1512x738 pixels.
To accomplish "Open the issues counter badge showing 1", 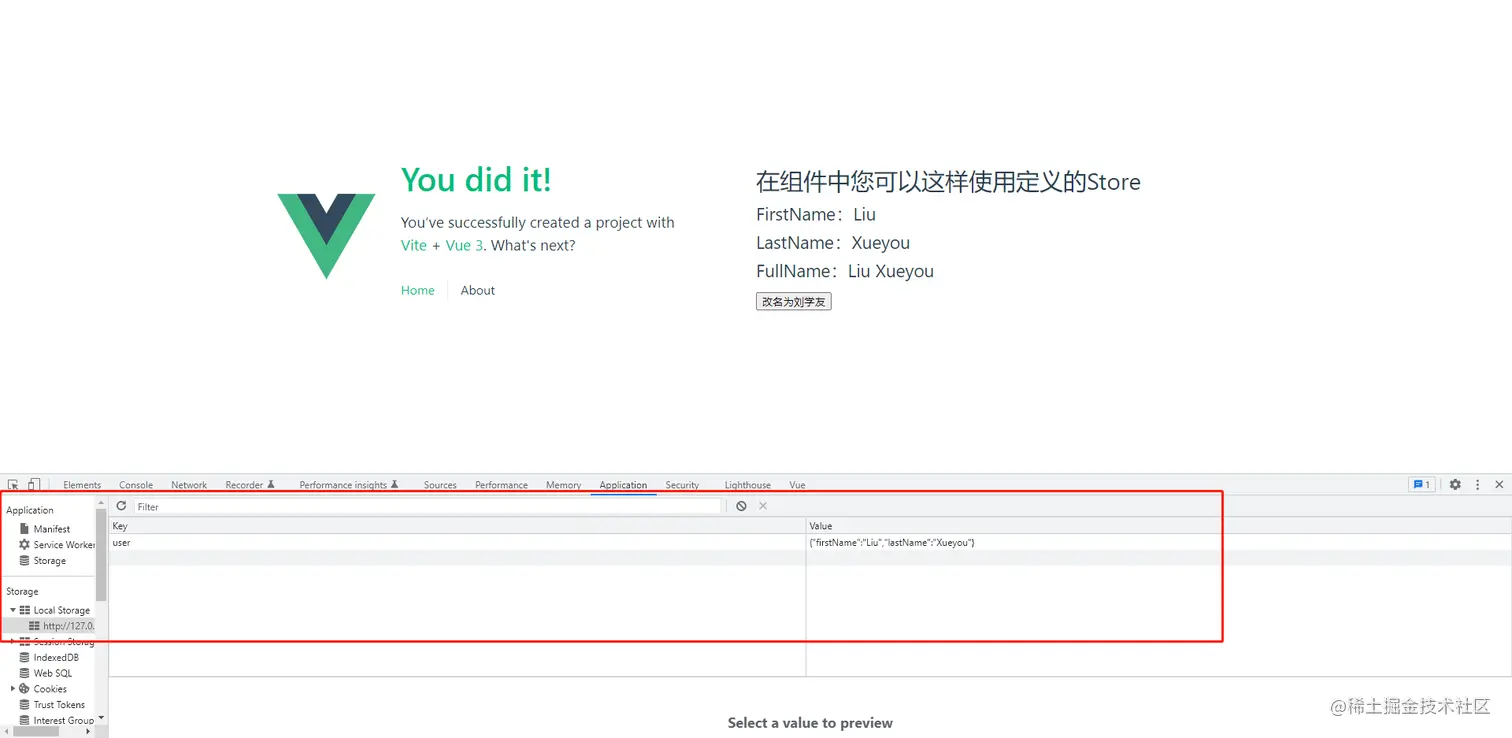I will coord(1420,485).
